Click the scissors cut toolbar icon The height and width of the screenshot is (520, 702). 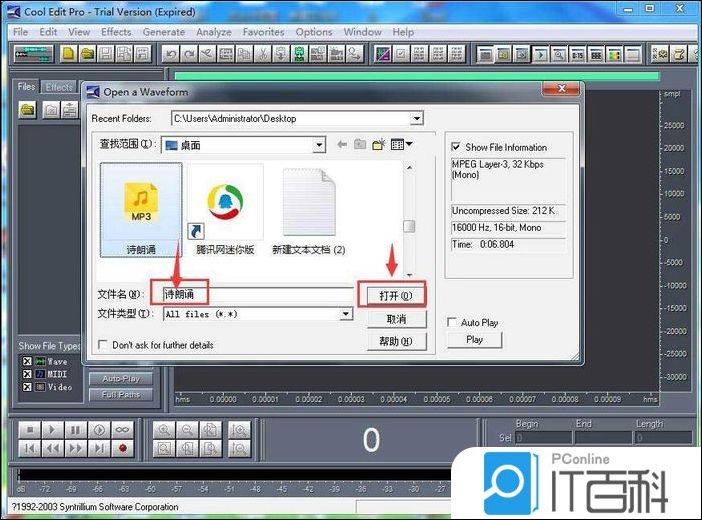tap(263, 54)
